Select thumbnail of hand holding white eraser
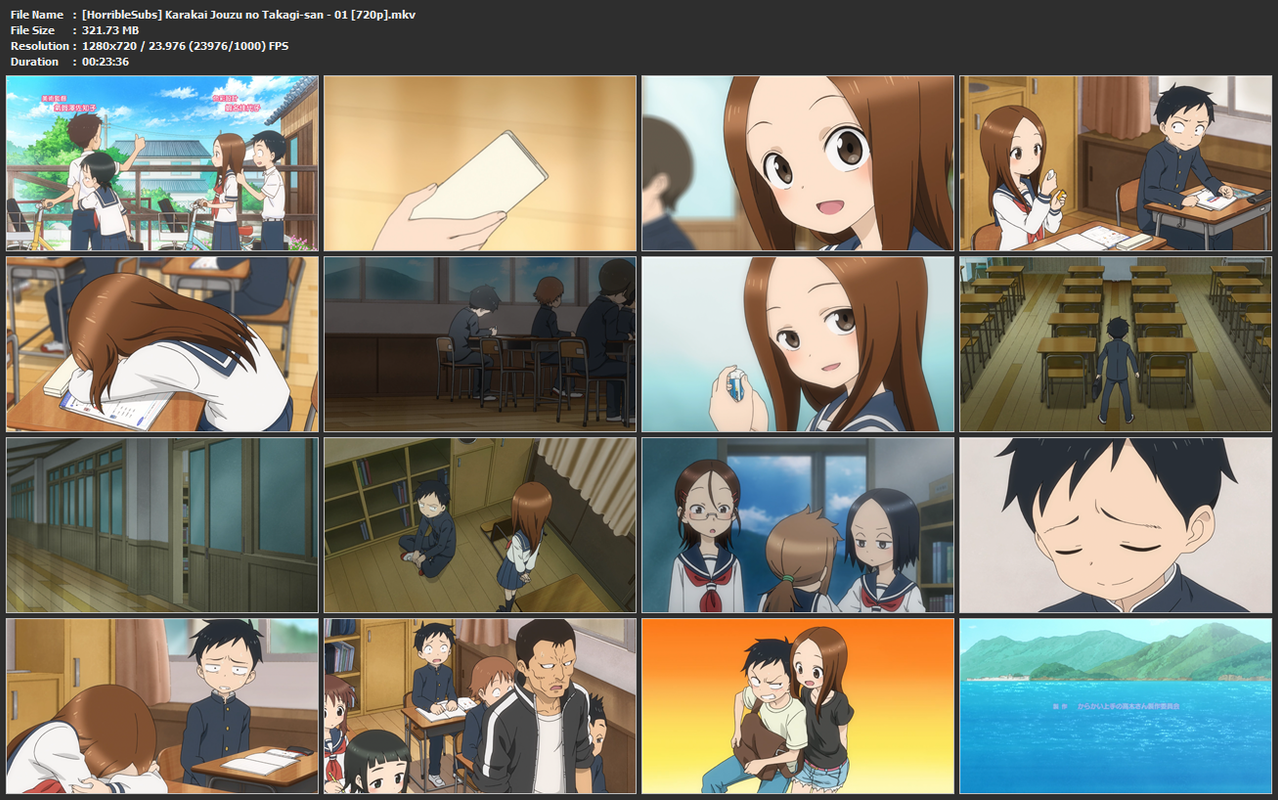Image resolution: width=1278 pixels, height=800 pixels. coord(480,163)
